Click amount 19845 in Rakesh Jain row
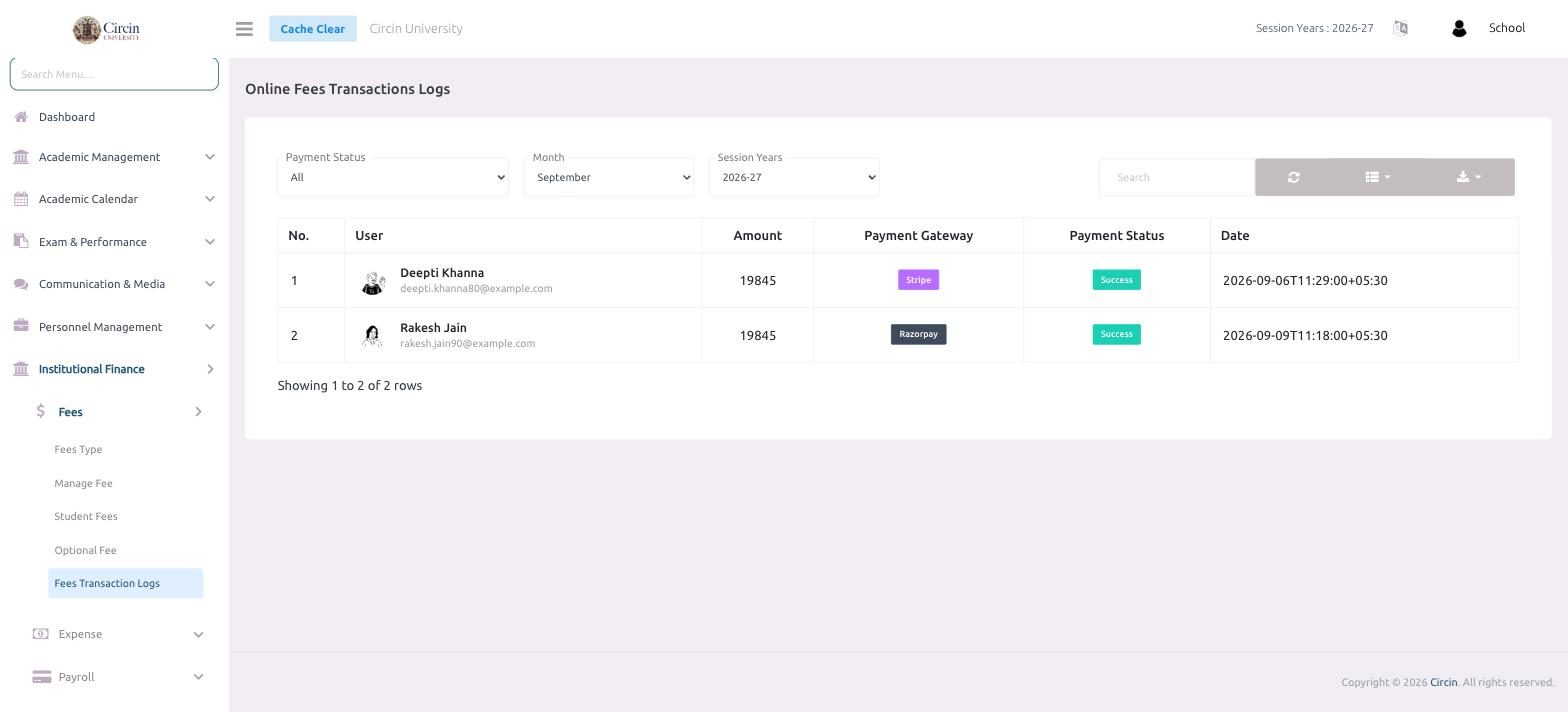Image resolution: width=1568 pixels, height=712 pixels. point(758,335)
